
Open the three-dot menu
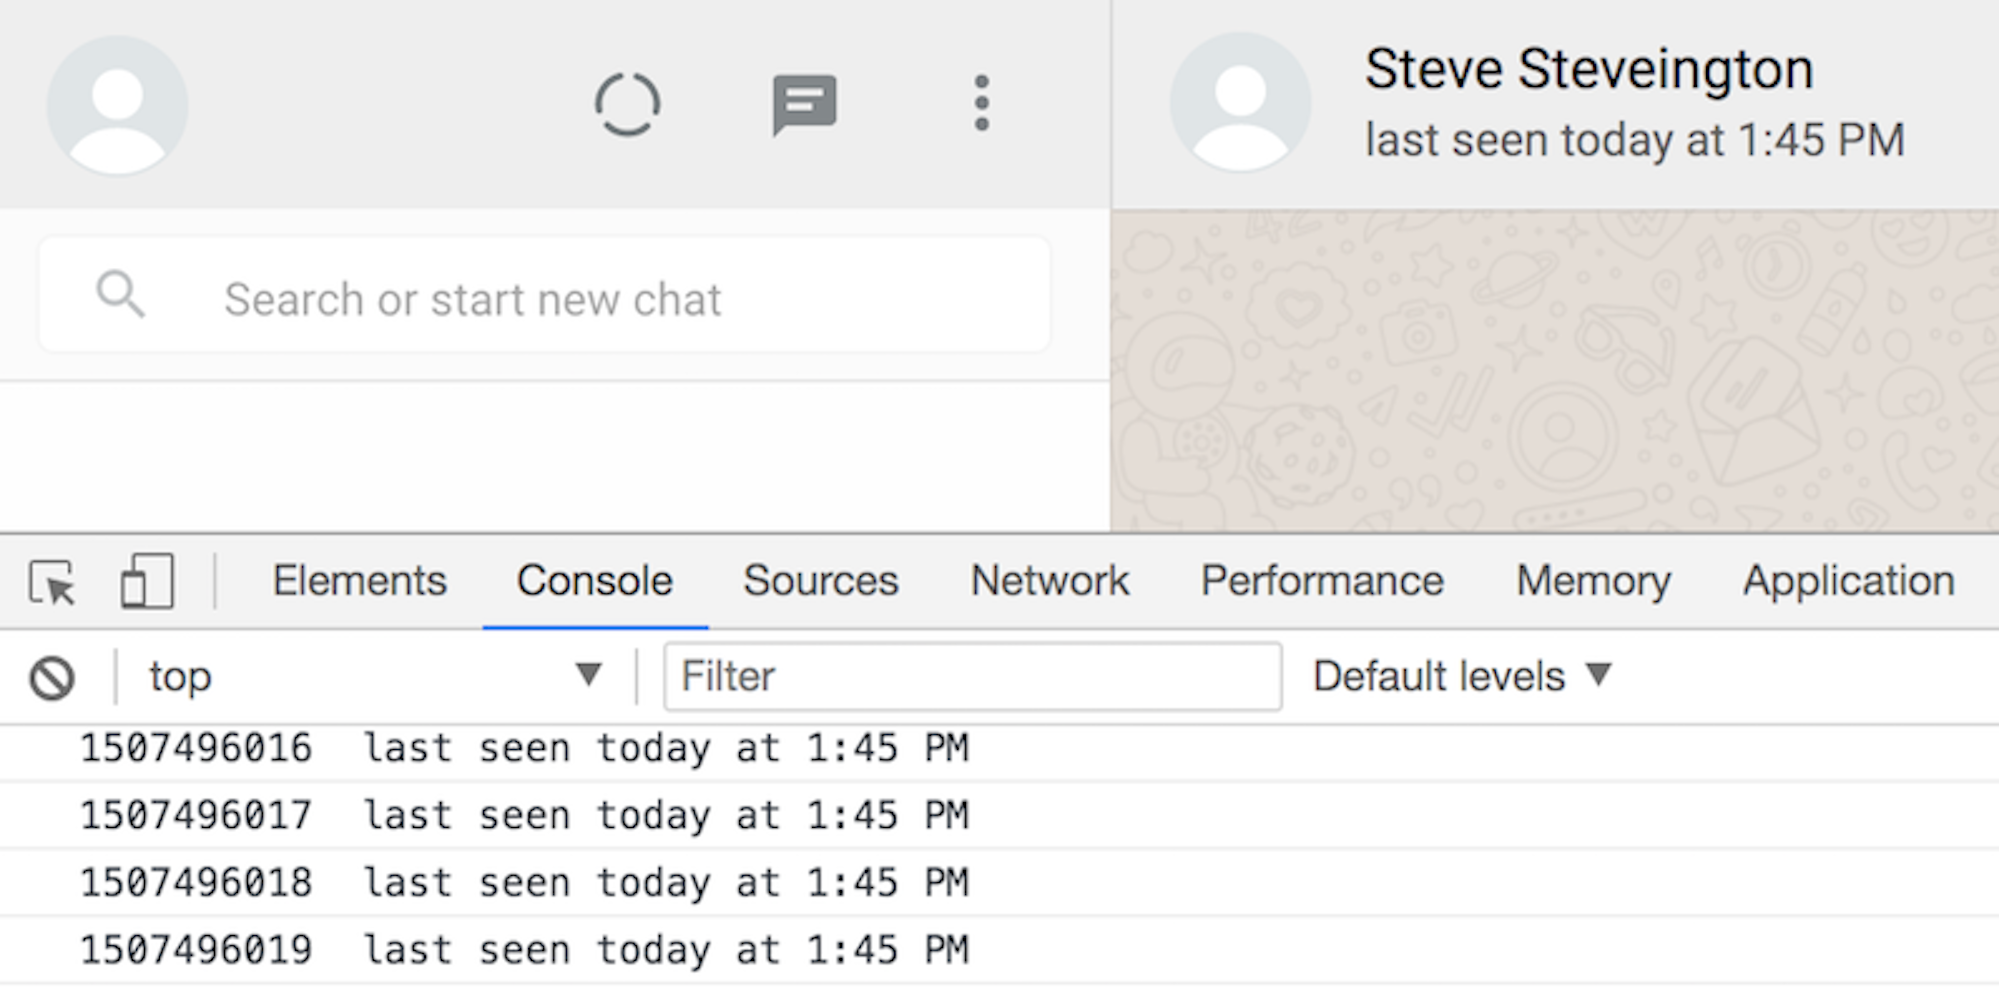(981, 103)
